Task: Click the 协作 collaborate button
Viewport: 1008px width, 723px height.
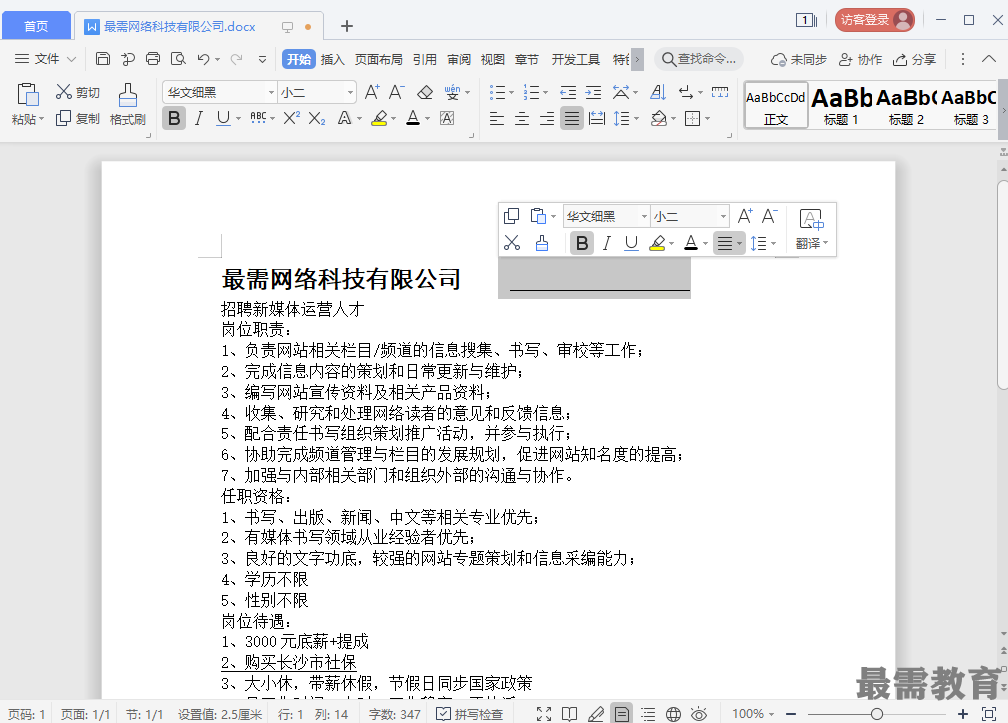Action: [x=860, y=59]
